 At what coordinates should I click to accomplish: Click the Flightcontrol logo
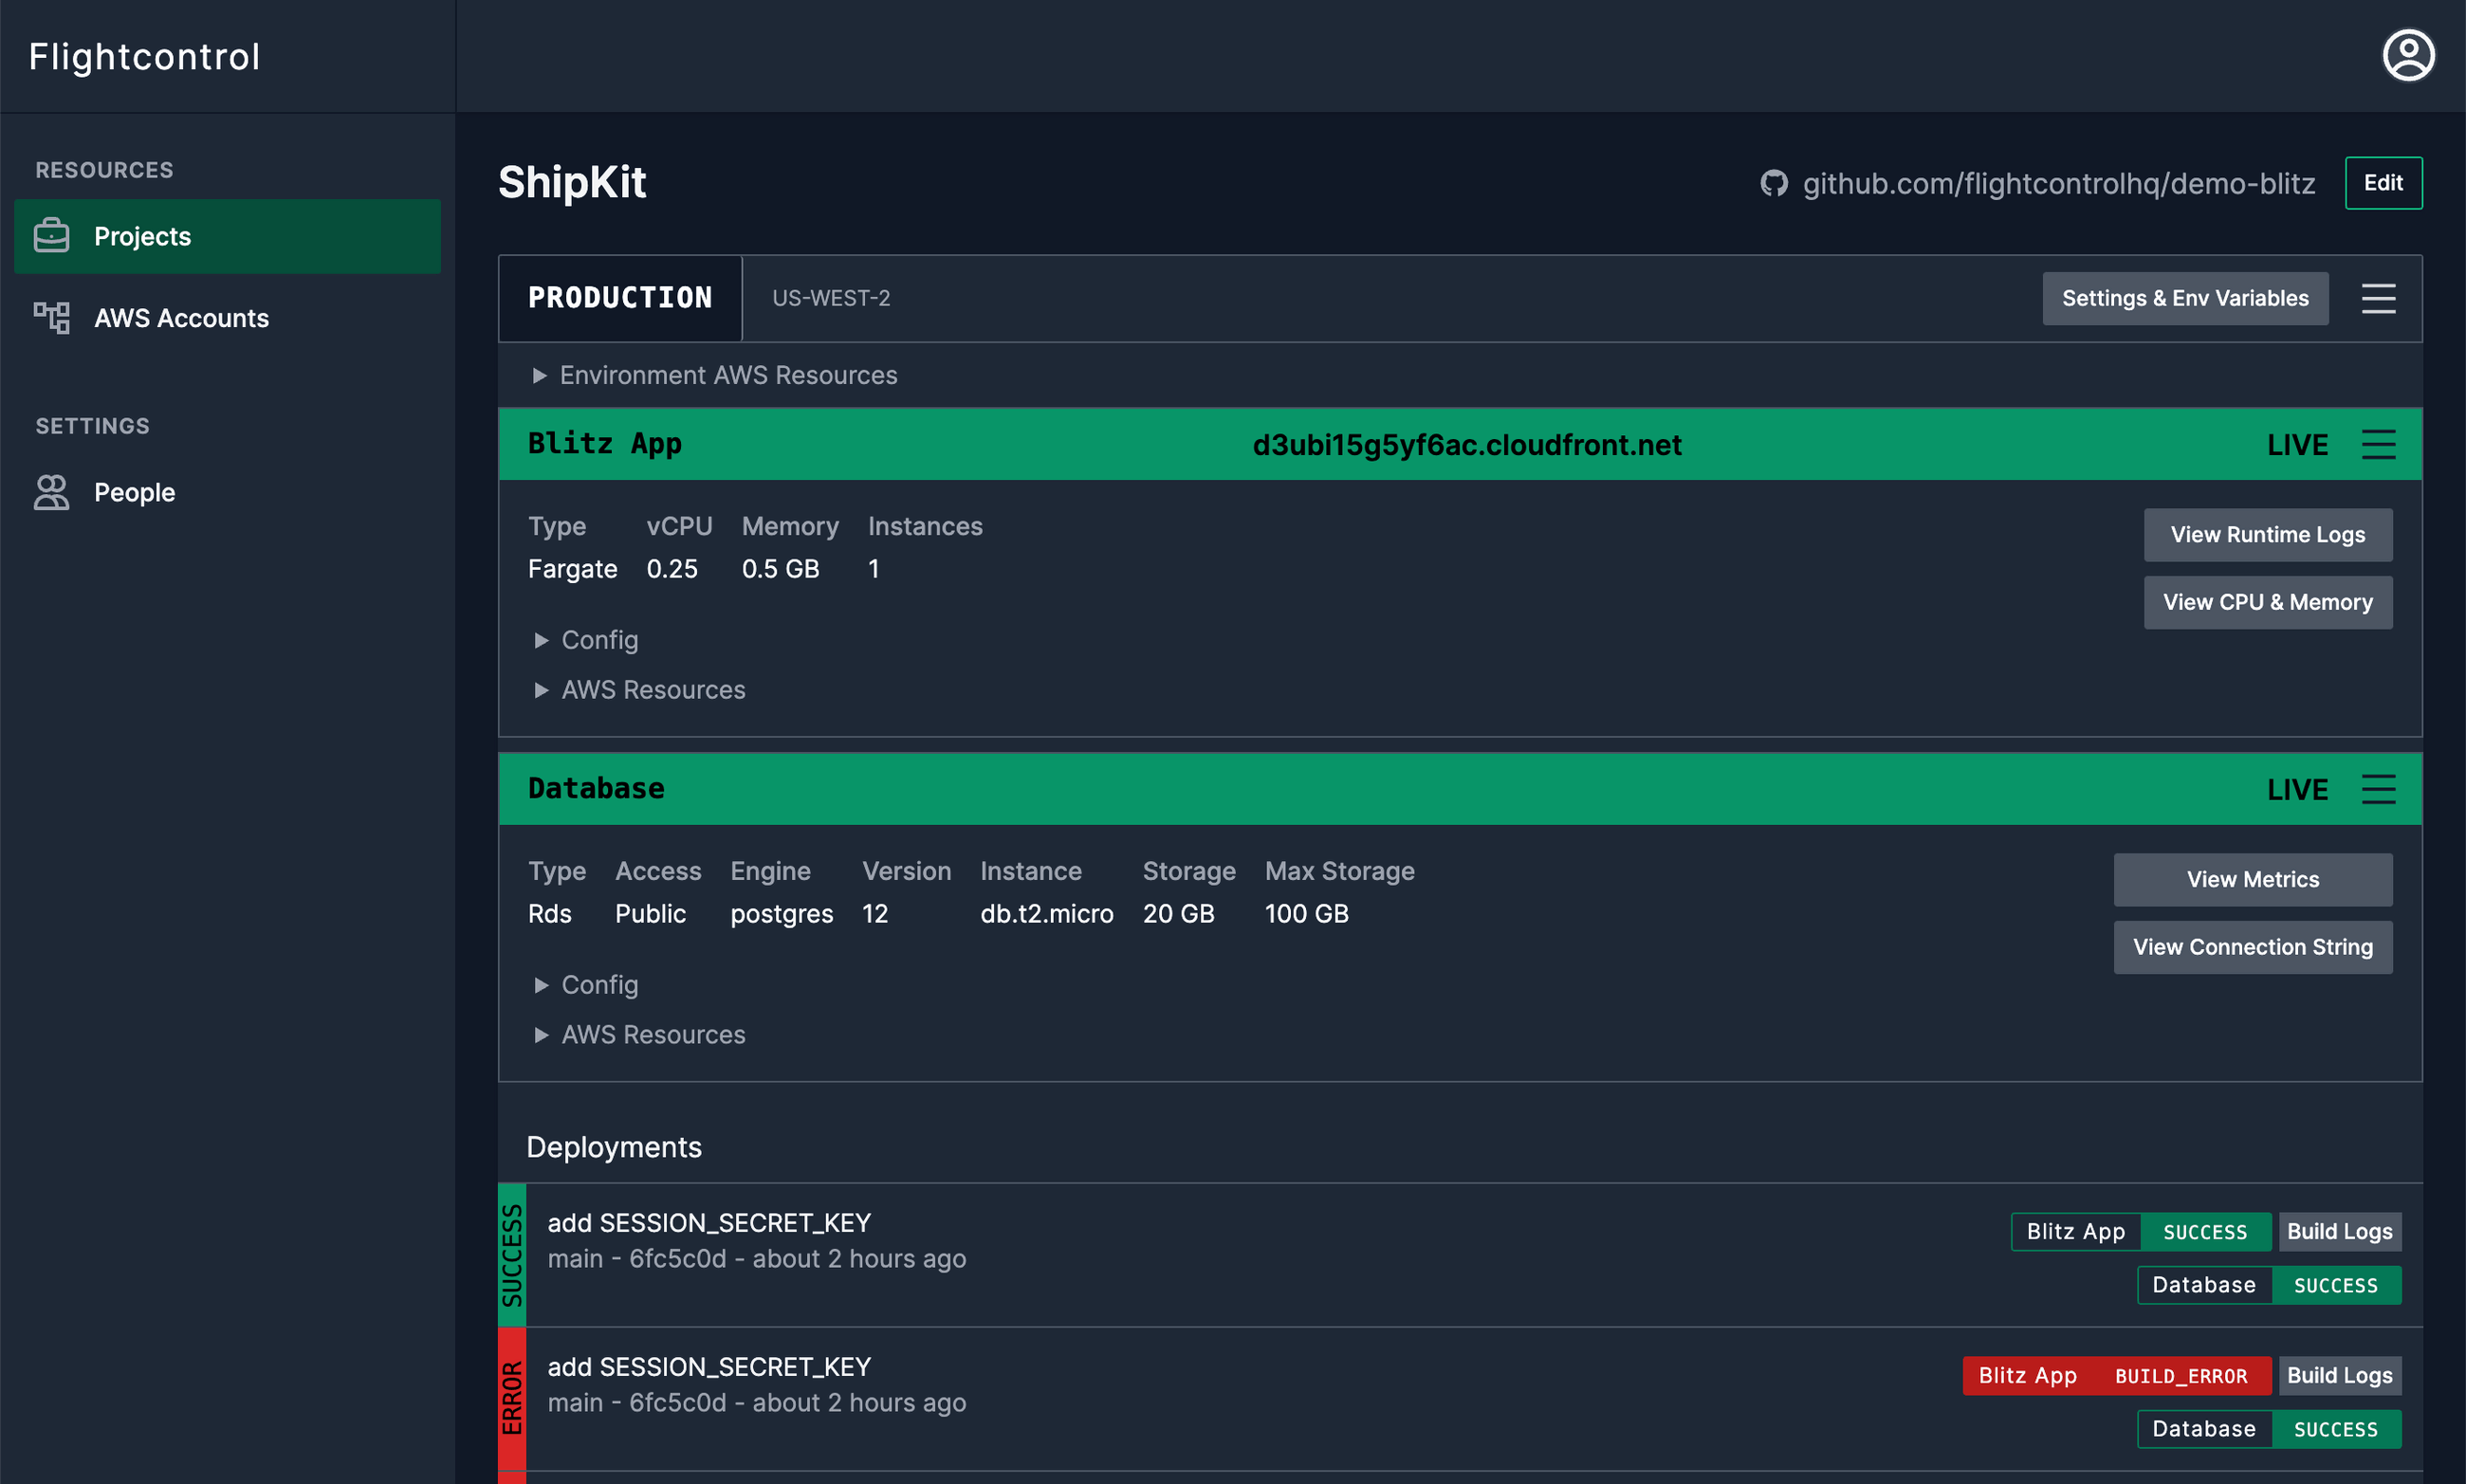click(145, 56)
